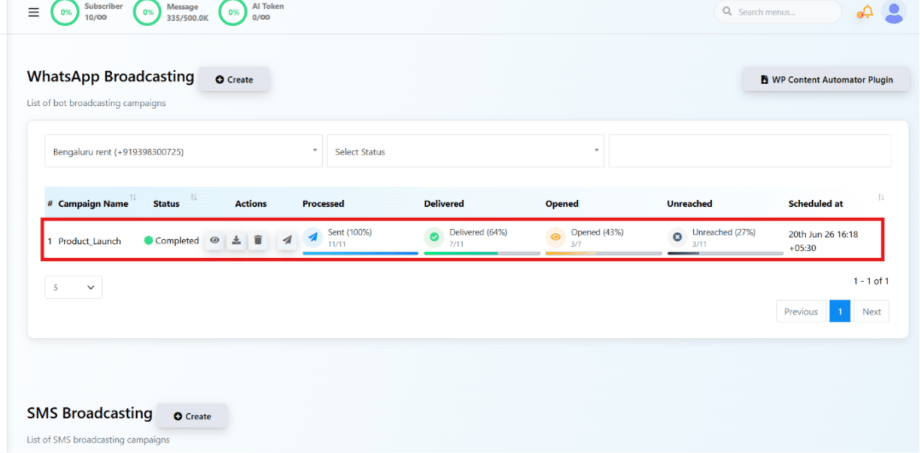
Task: Click the empty campaign search box
Action: point(750,151)
